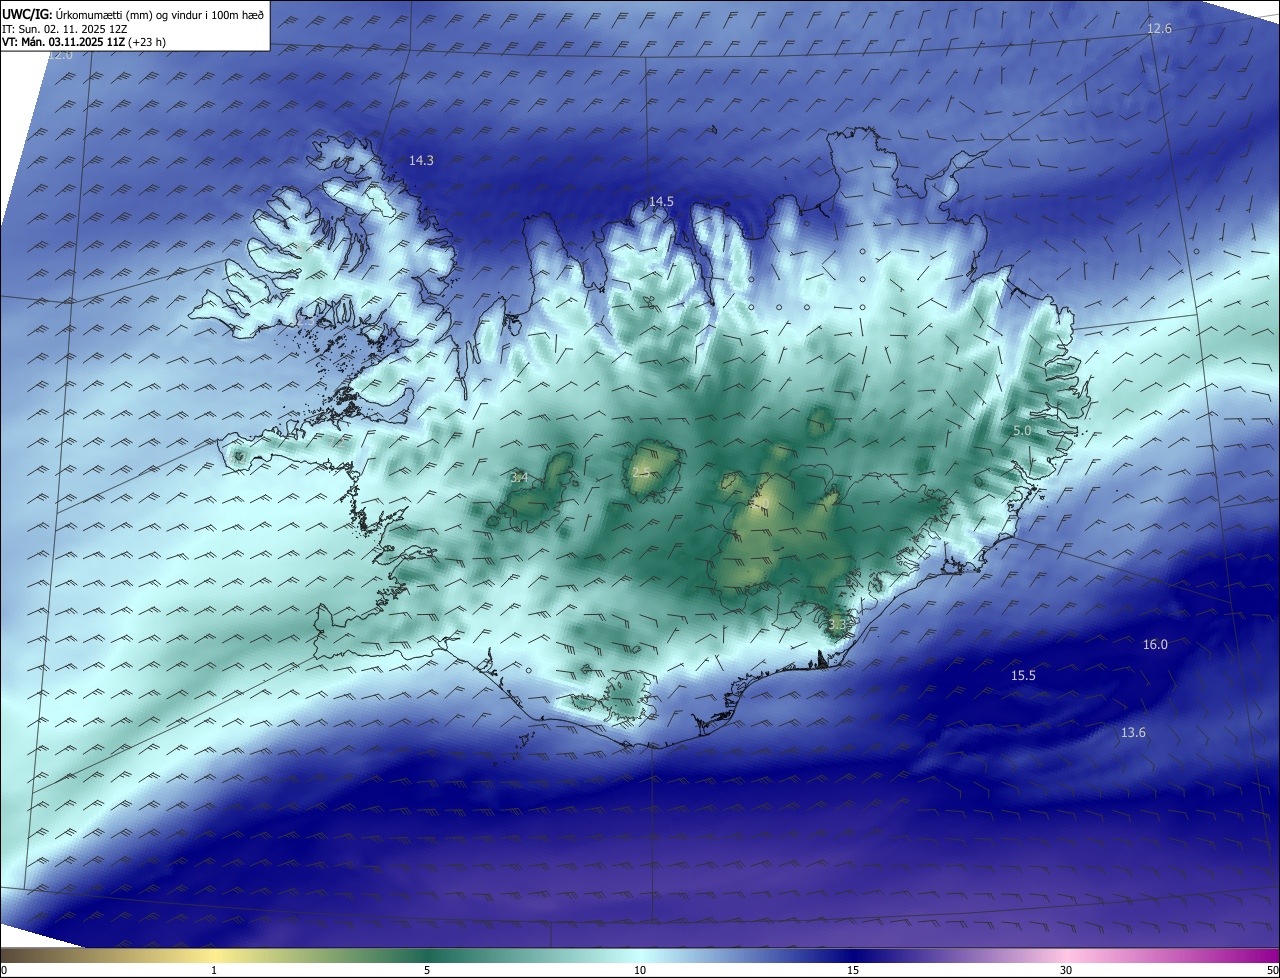
Task: Click the 3.4 value label
Action: 519,478
